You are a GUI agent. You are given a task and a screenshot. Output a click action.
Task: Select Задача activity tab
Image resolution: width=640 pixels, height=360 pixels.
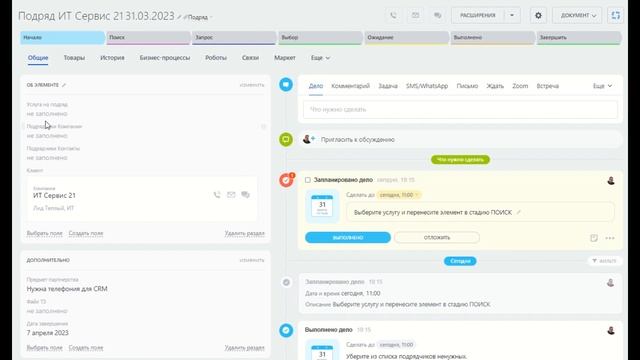(388, 86)
